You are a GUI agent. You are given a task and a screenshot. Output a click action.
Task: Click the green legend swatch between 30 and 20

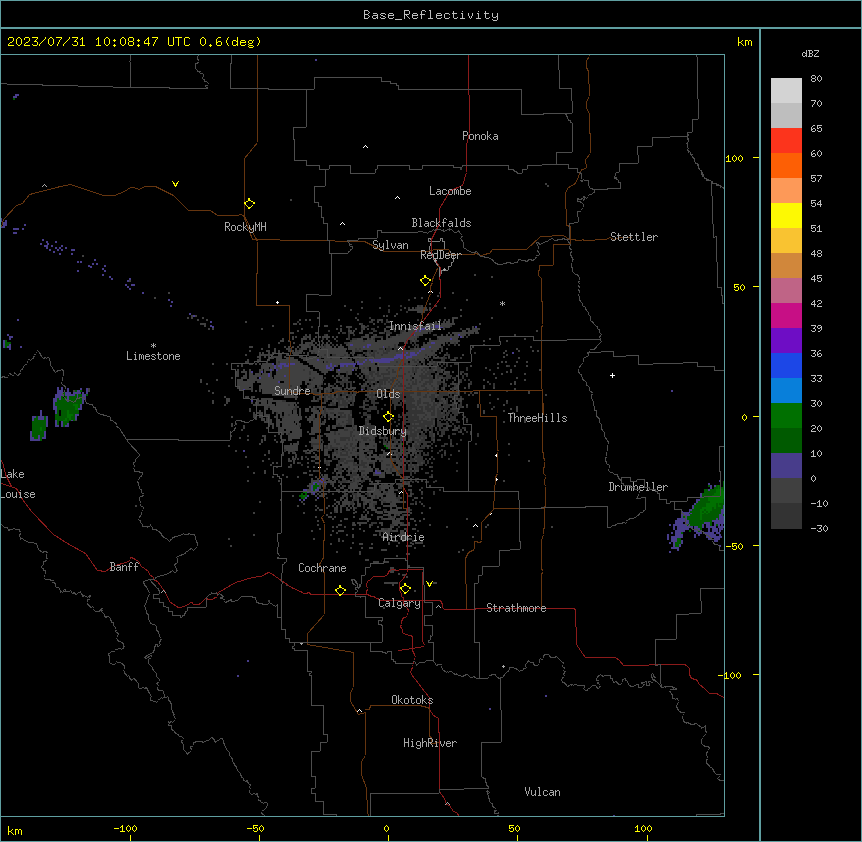pyautogui.click(x=786, y=416)
